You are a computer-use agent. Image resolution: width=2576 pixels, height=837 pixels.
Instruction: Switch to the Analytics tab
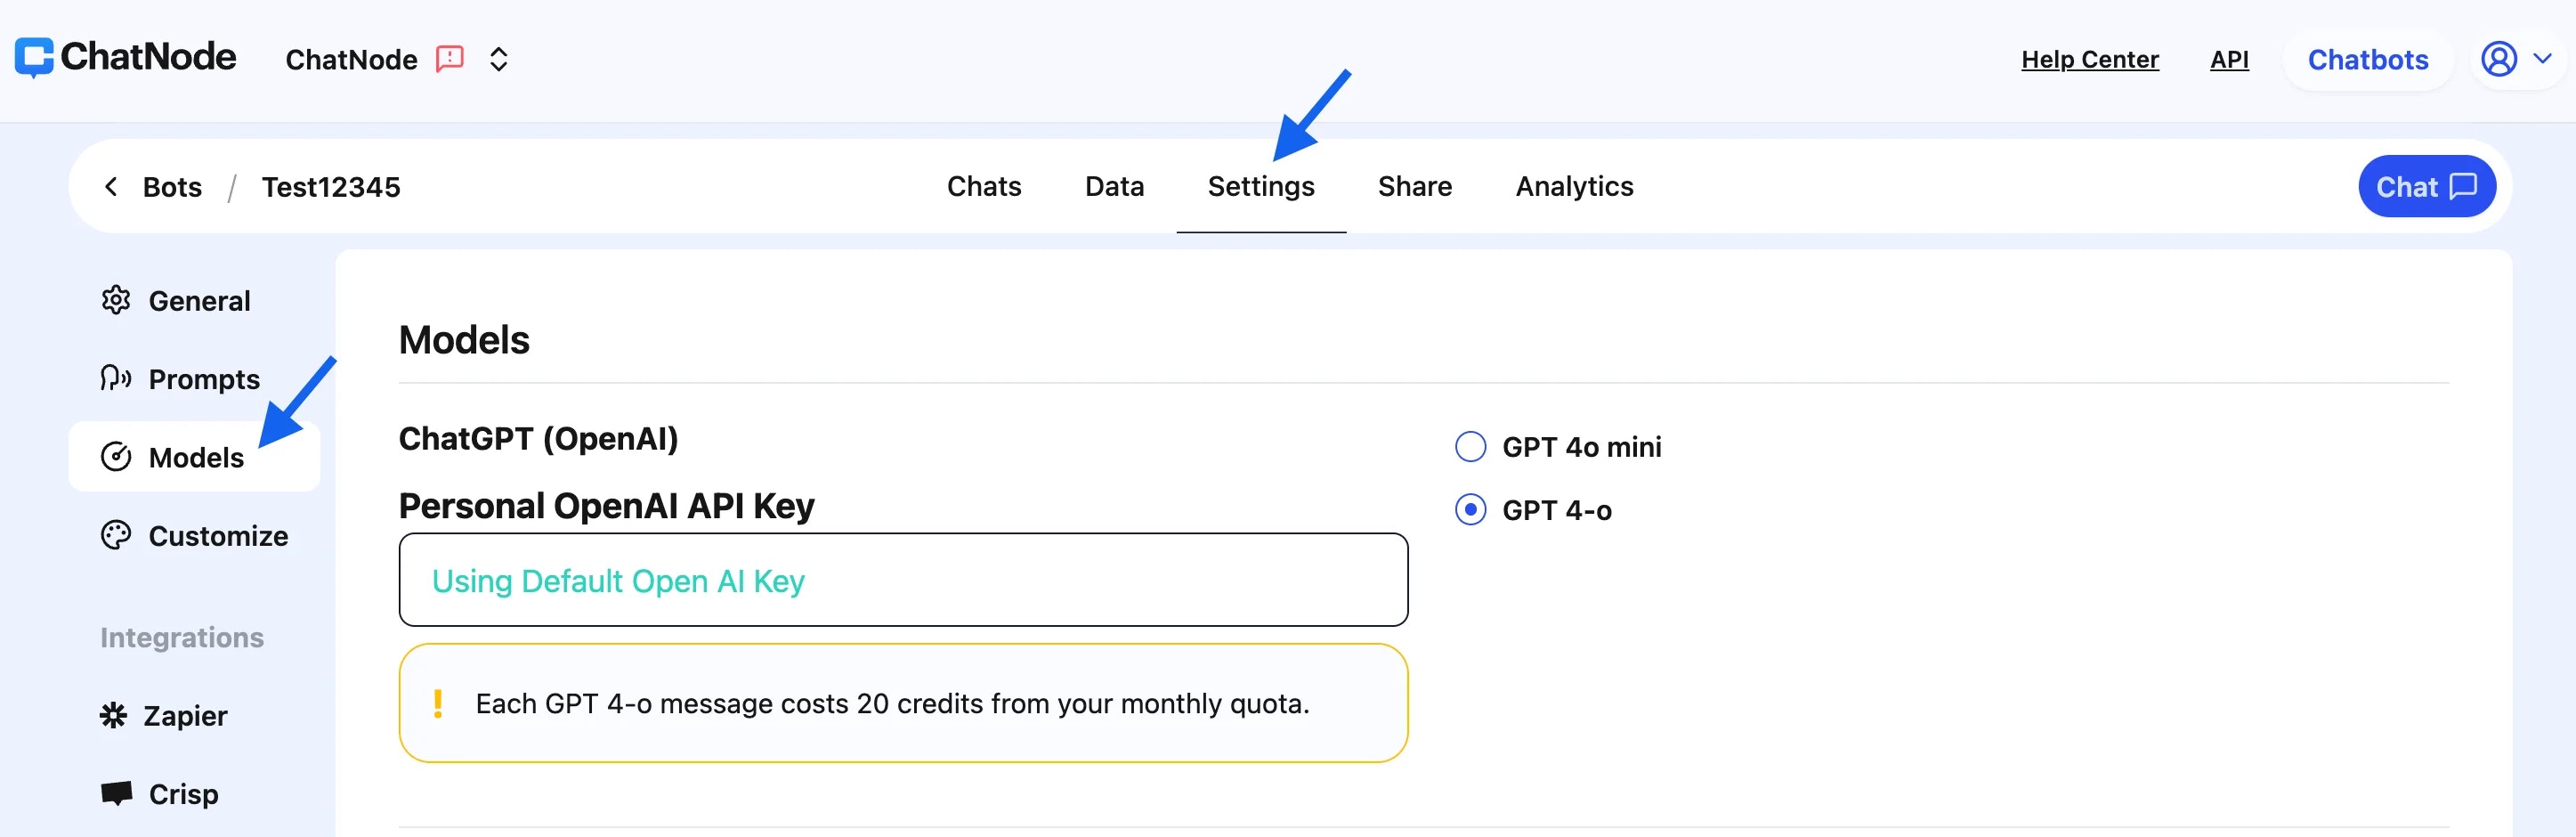1574,187
